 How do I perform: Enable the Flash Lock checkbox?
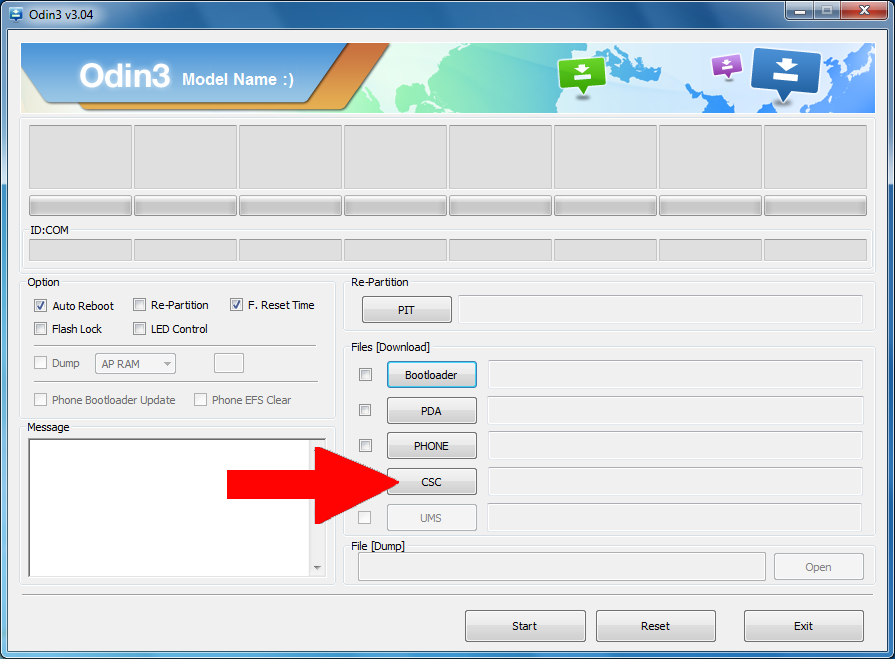pyautogui.click(x=40, y=329)
